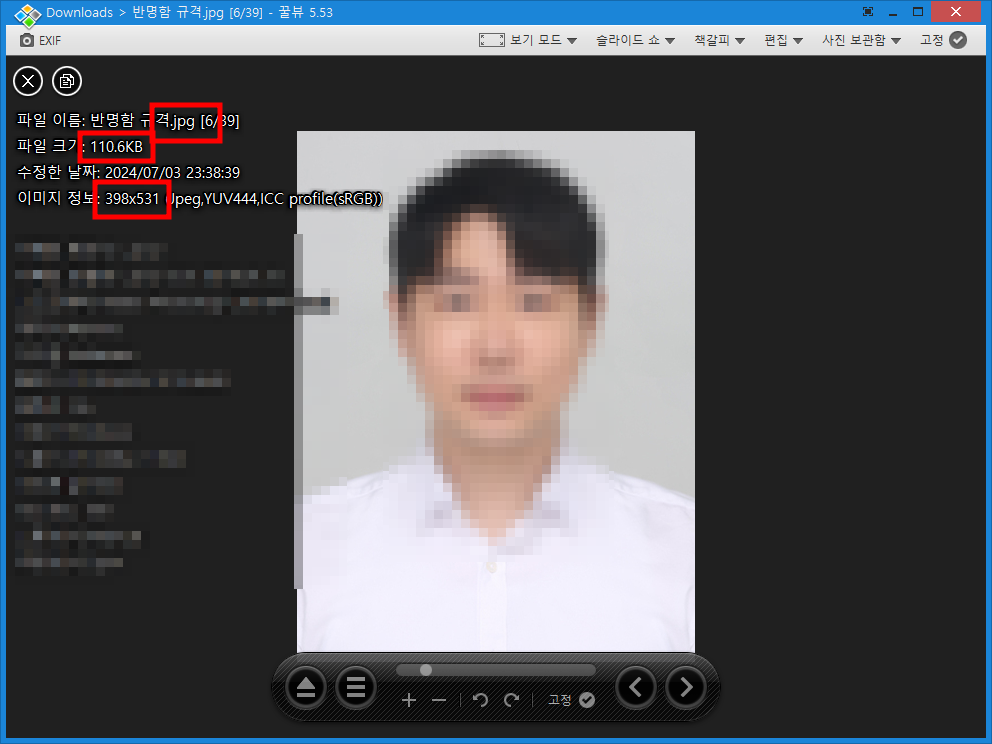Toggle 고정 pin on the top toolbar
992x744 pixels.
[x=938, y=40]
